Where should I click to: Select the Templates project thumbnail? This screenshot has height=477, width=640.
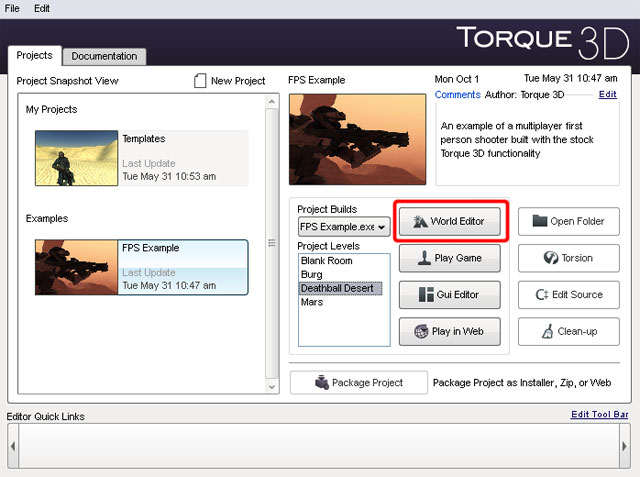pos(77,158)
